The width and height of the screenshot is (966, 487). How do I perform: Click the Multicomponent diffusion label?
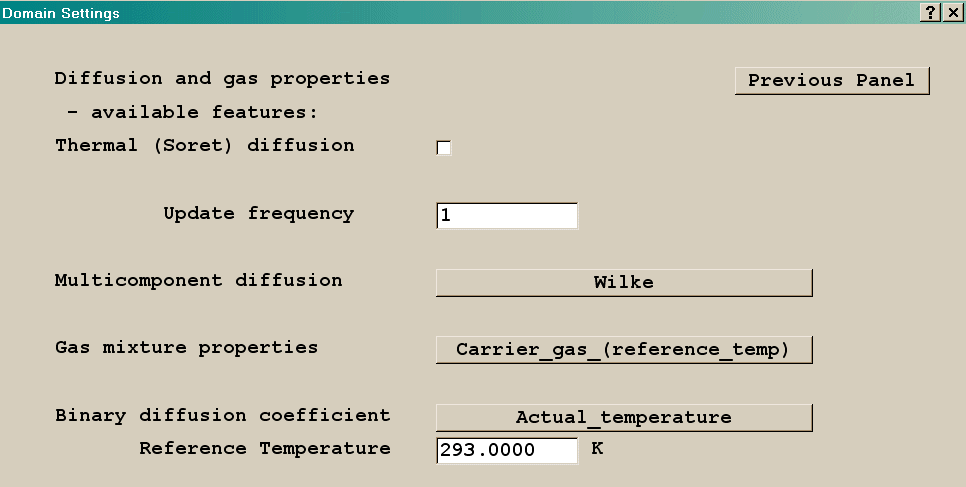click(198, 281)
